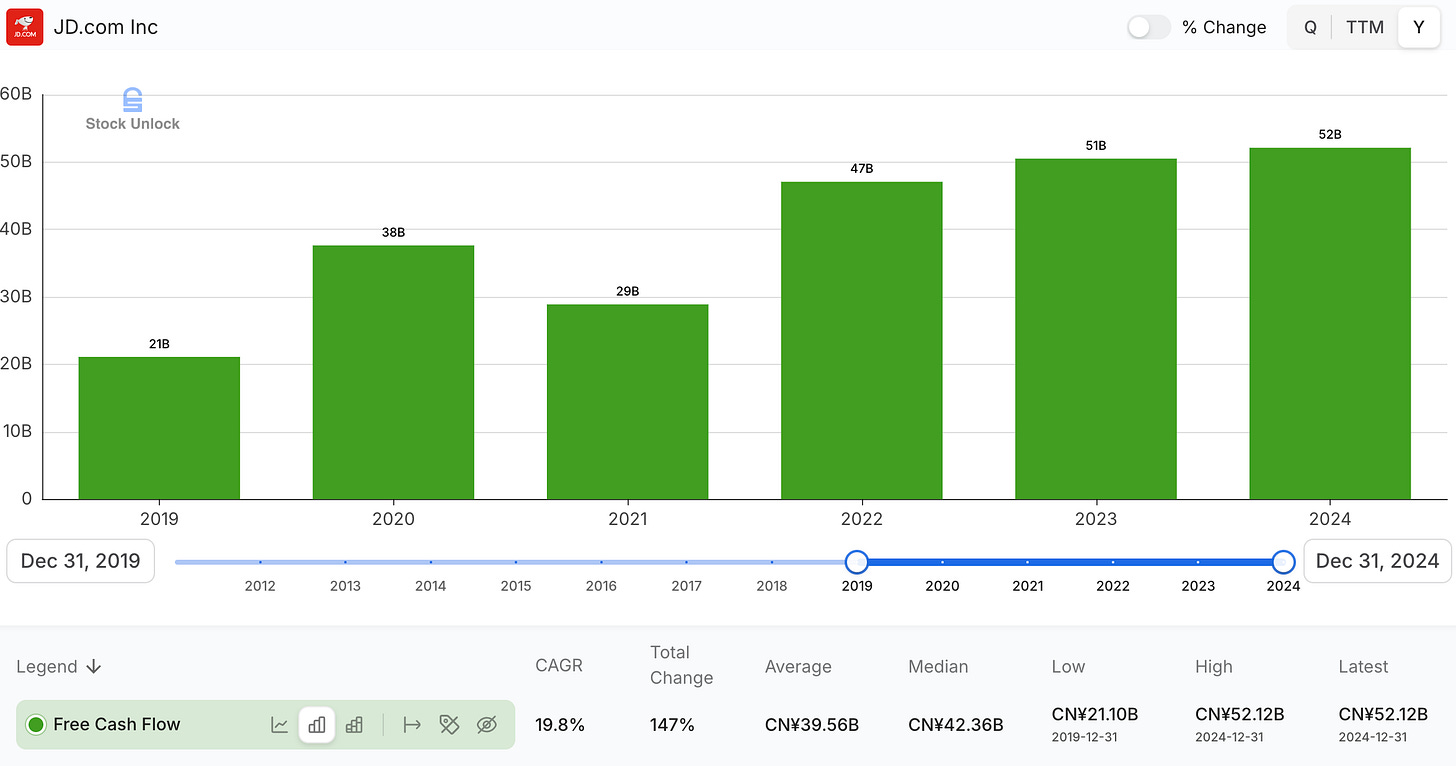
Task: Select Free Cash Flow legend entry
Action: (x=116, y=724)
